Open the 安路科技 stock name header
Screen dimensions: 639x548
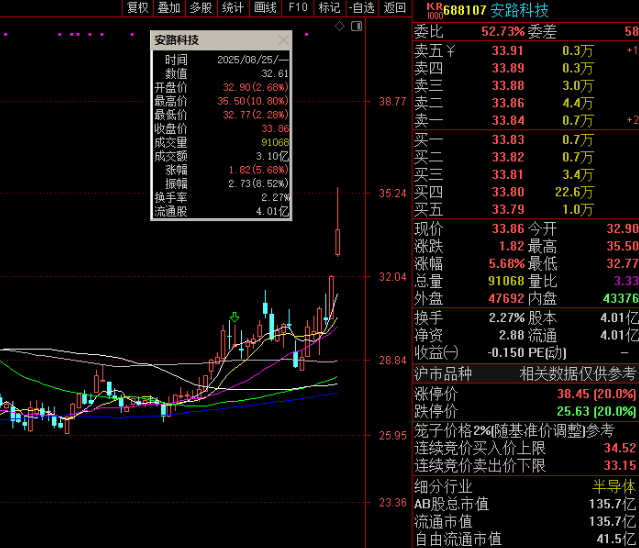click(519, 11)
